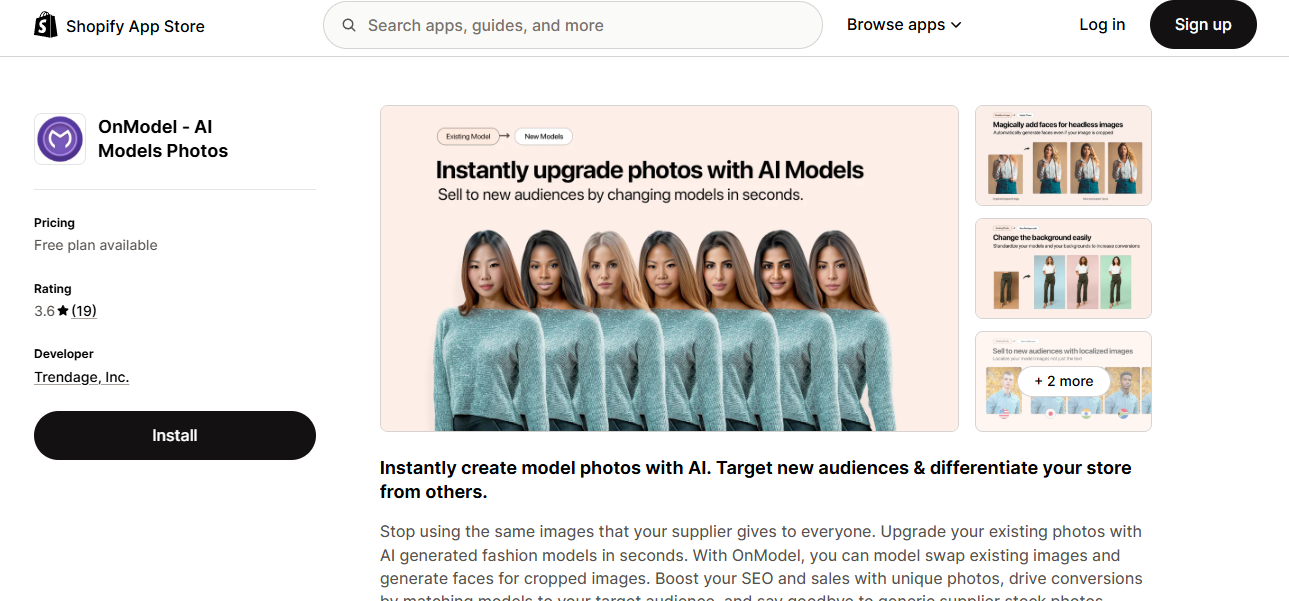Install the OnModel app
1289x601 pixels.
pos(175,435)
